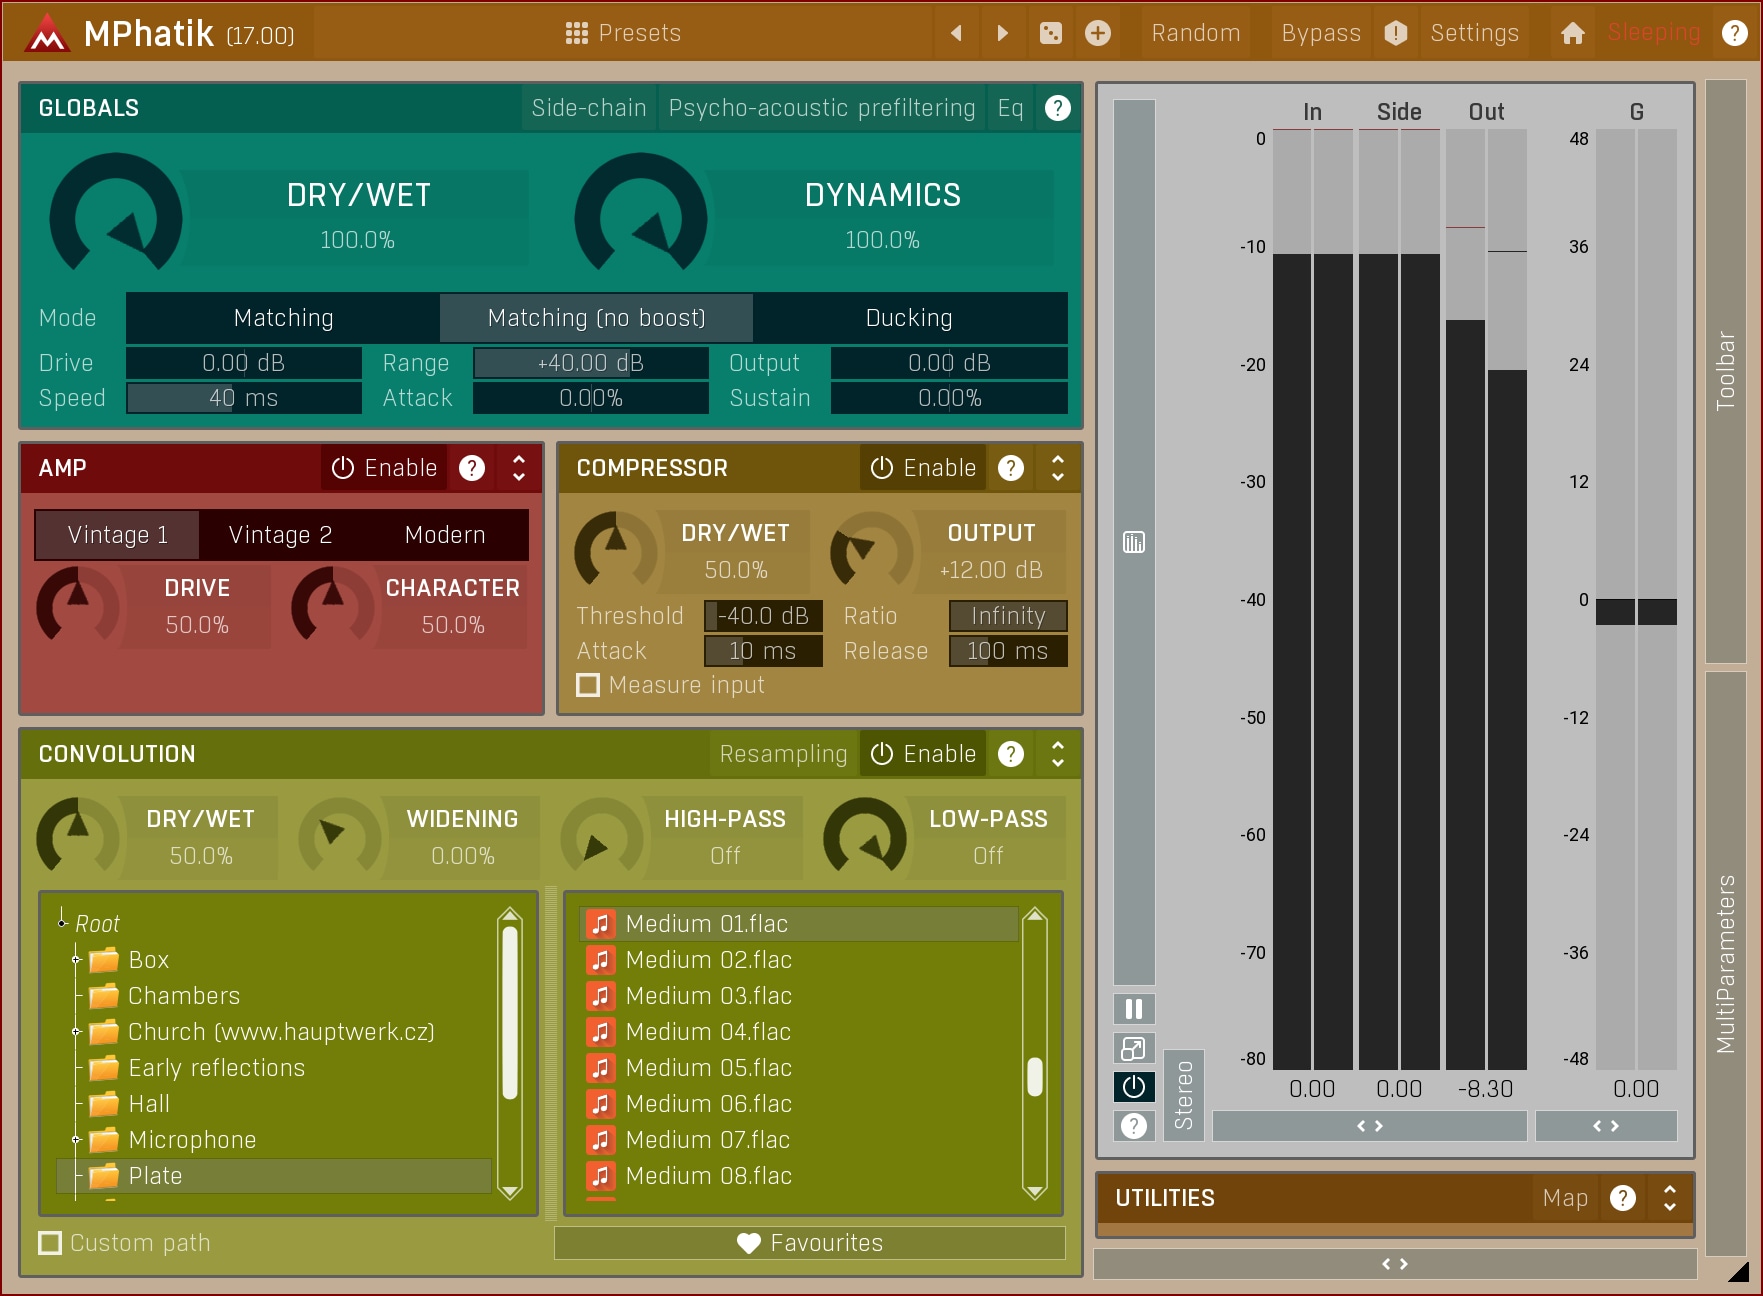Go to the previous preset arrow
The height and width of the screenshot is (1296, 1763).
[956, 34]
